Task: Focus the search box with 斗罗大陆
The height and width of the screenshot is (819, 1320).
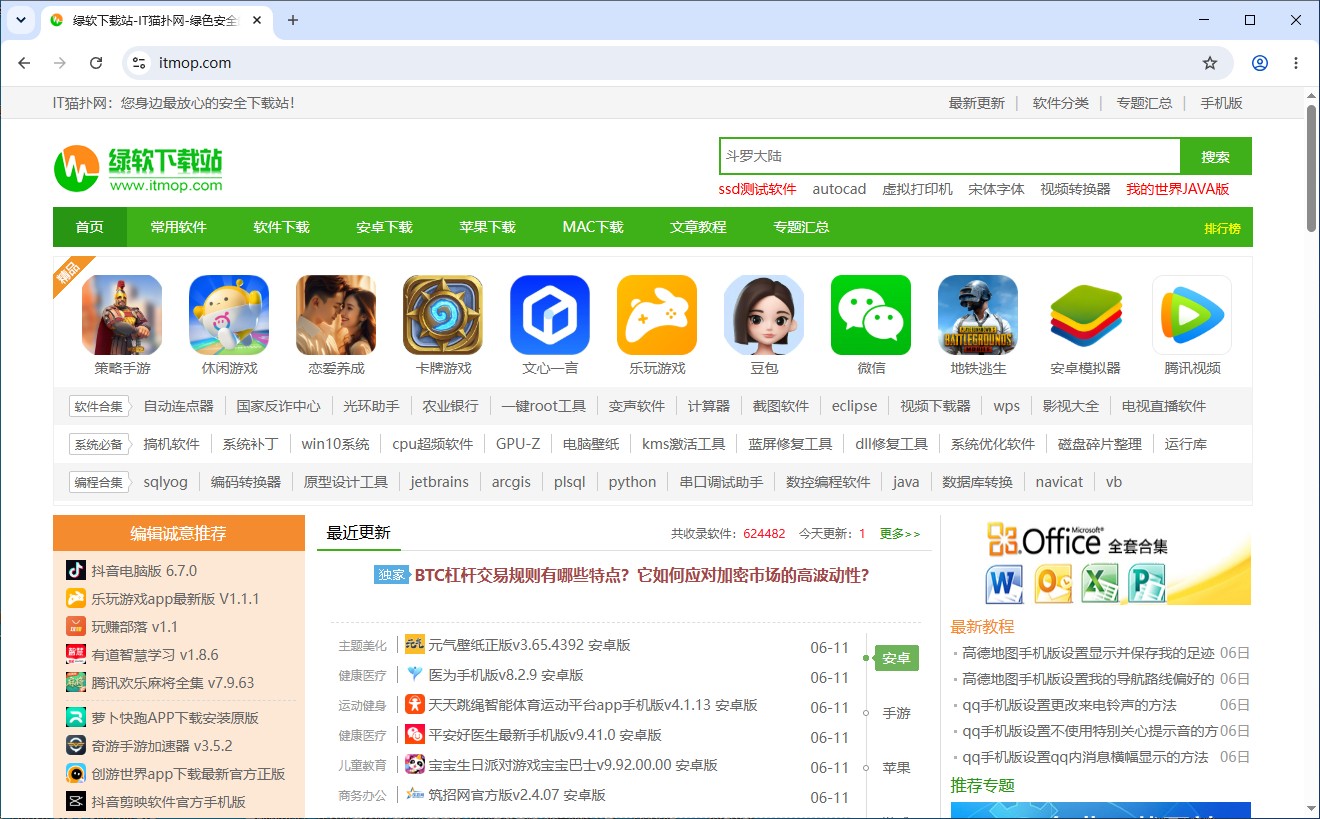Action: 950,157
